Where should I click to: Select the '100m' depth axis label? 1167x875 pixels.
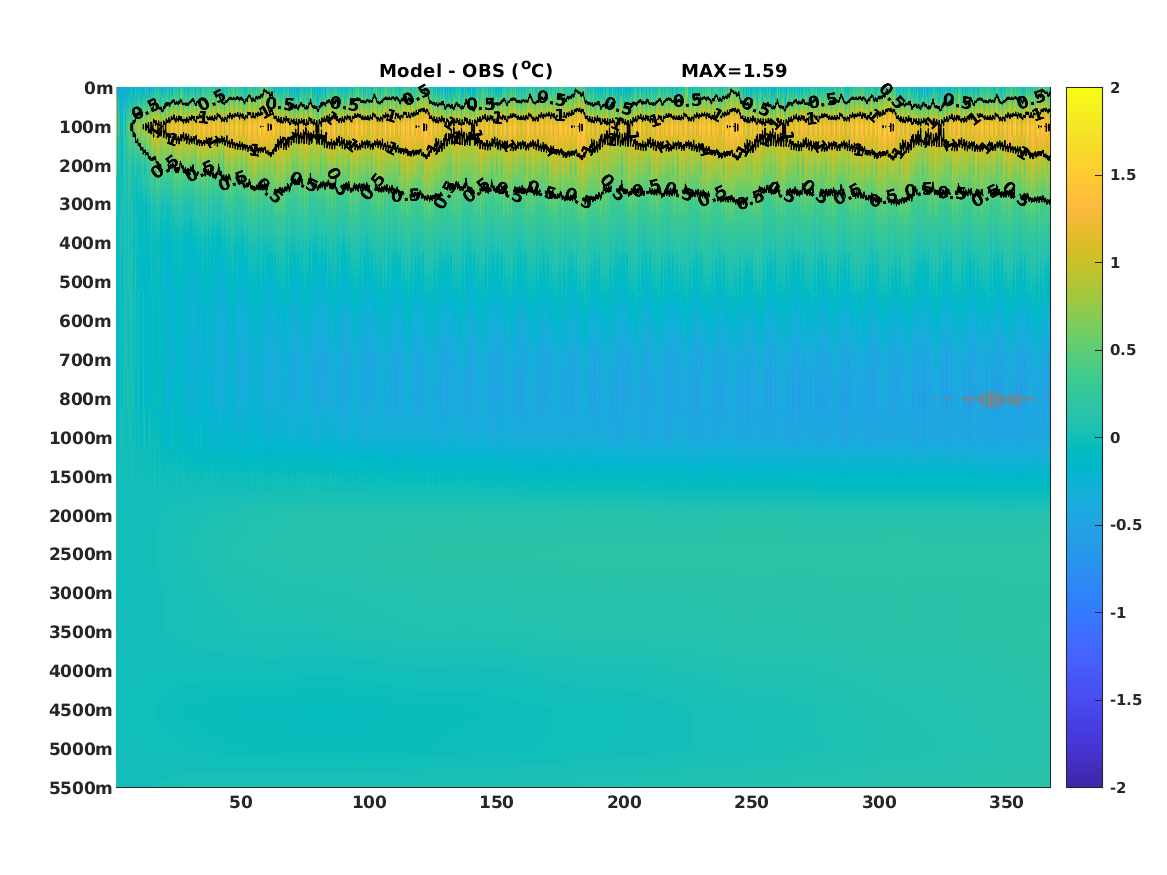86,127
